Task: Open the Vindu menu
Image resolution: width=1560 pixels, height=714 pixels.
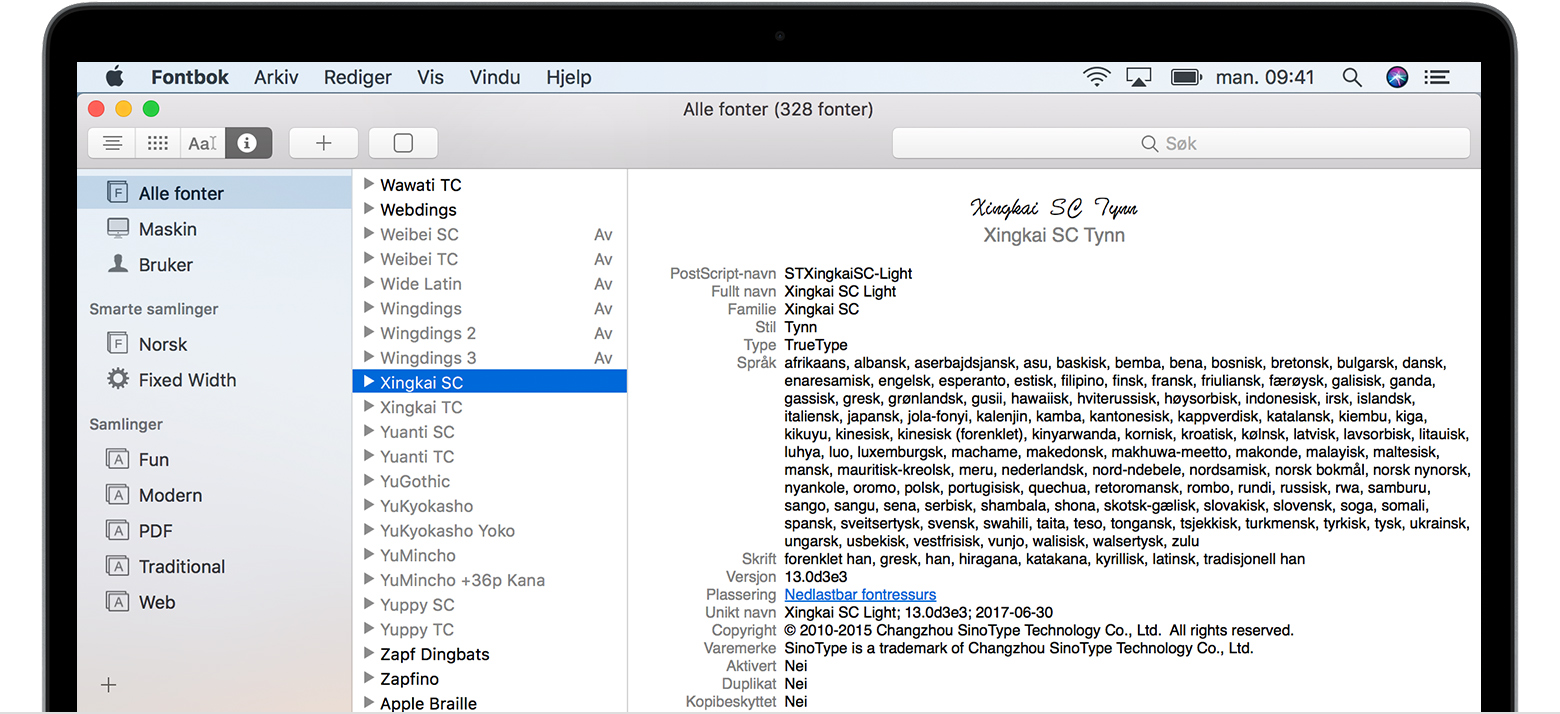Action: pos(495,77)
